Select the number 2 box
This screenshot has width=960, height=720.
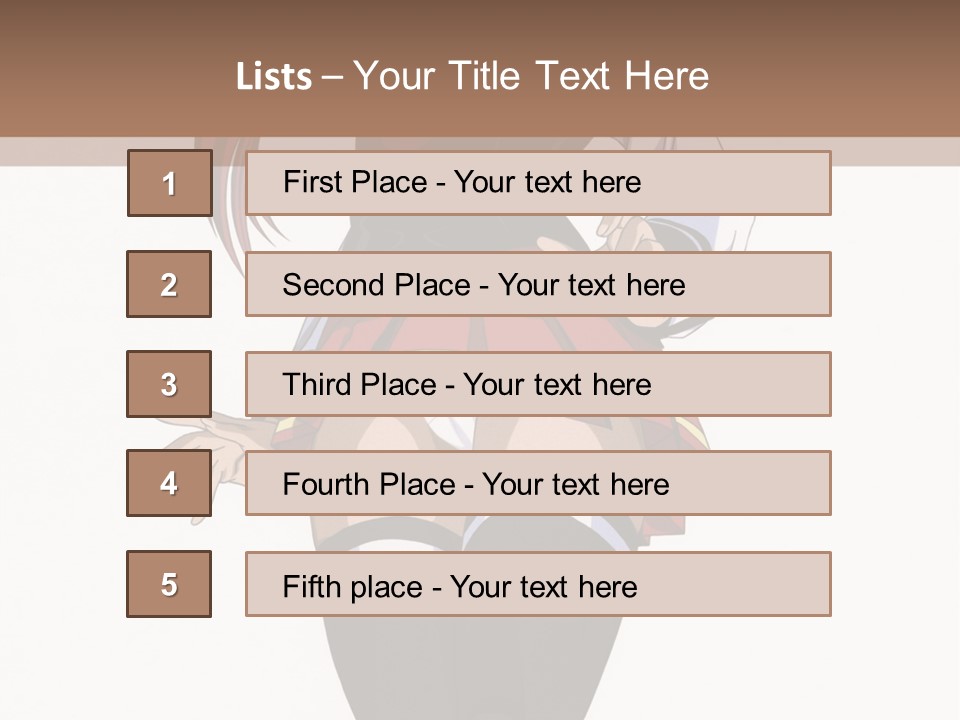coord(169,284)
